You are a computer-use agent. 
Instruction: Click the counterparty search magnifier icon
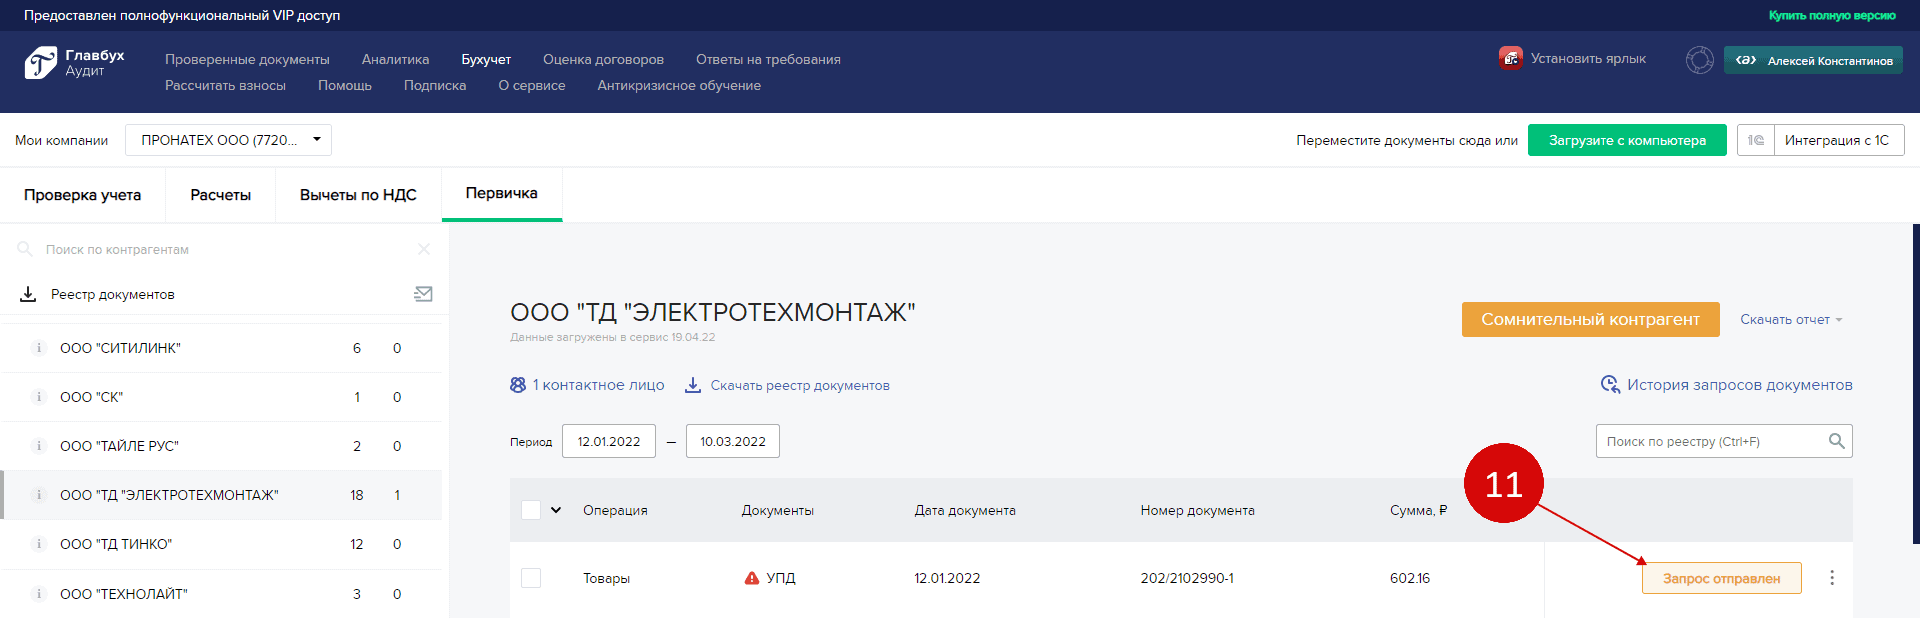[25, 249]
